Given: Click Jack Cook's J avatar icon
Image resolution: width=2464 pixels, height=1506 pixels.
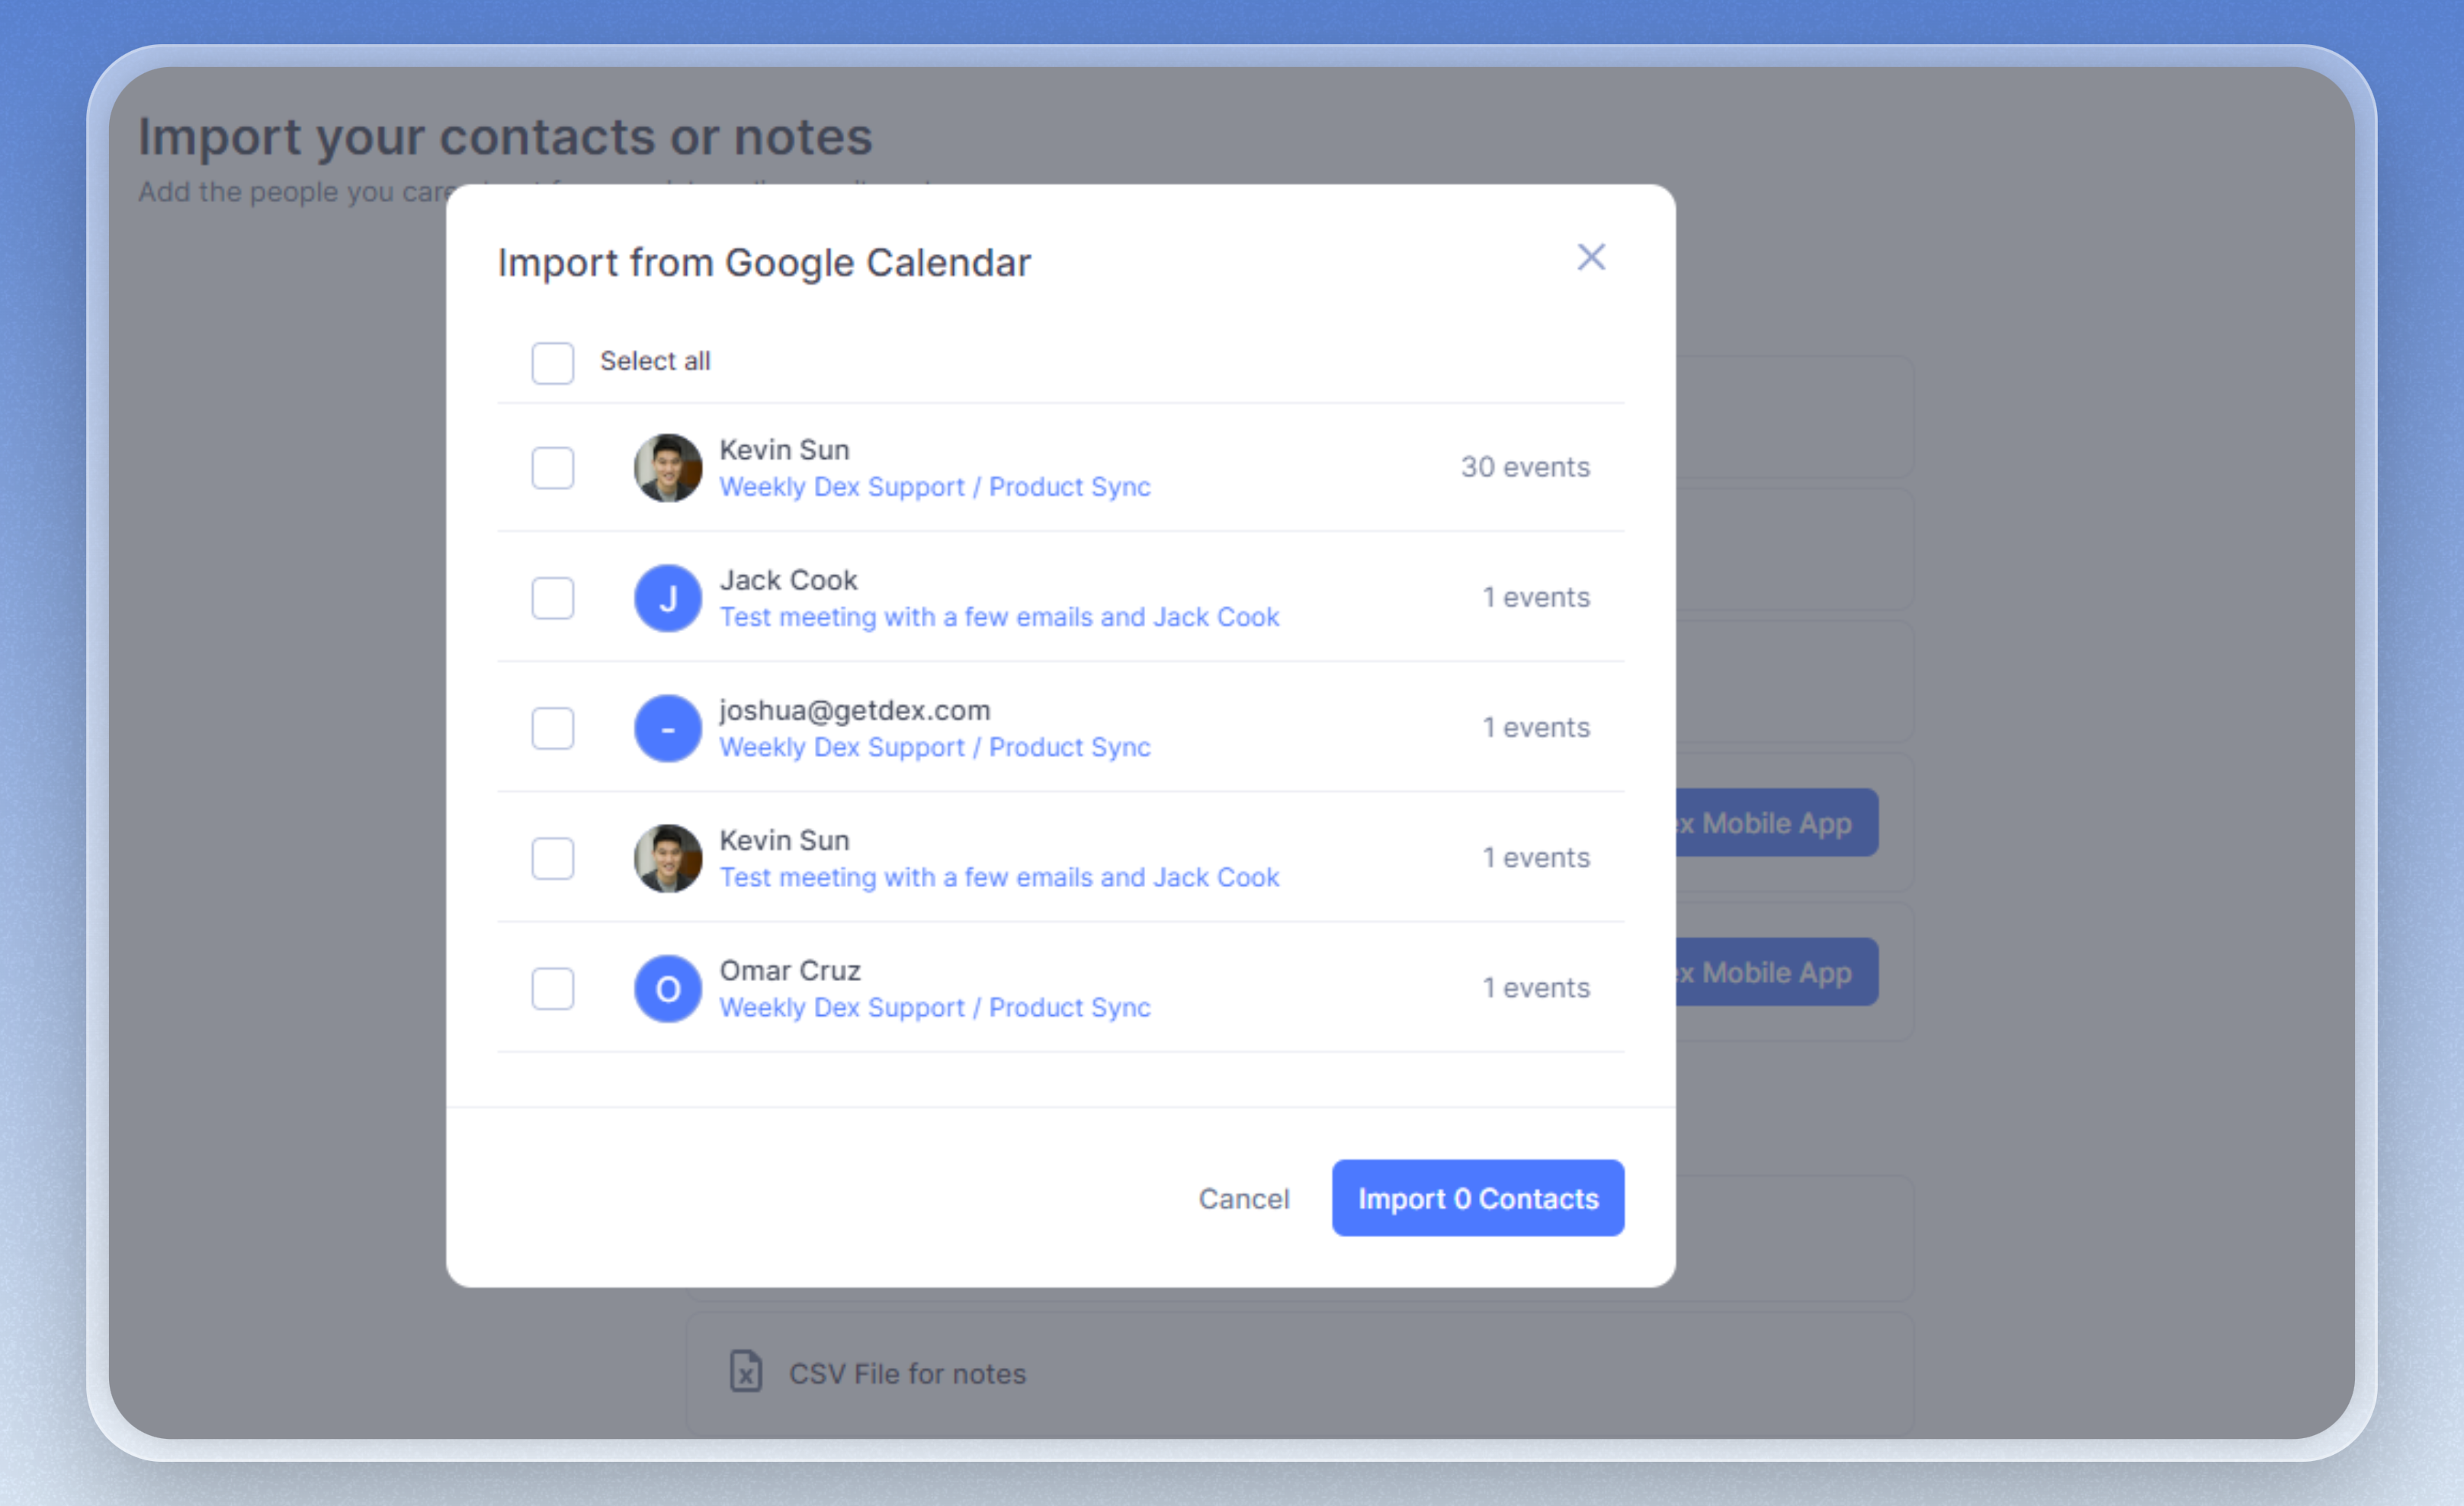Looking at the screenshot, I should [x=668, y=598].
